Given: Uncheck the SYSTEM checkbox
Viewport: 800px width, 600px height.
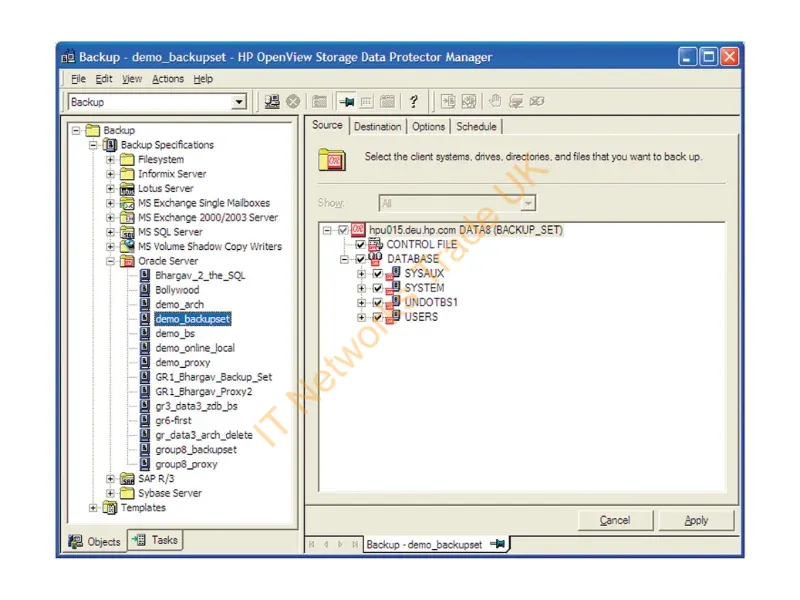Looking at the screenshot, I should pos(378,288).
